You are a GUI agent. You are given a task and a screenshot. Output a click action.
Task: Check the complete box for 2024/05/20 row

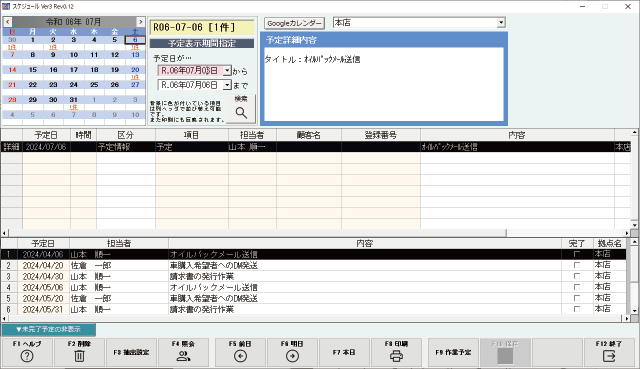pos(577,298)
